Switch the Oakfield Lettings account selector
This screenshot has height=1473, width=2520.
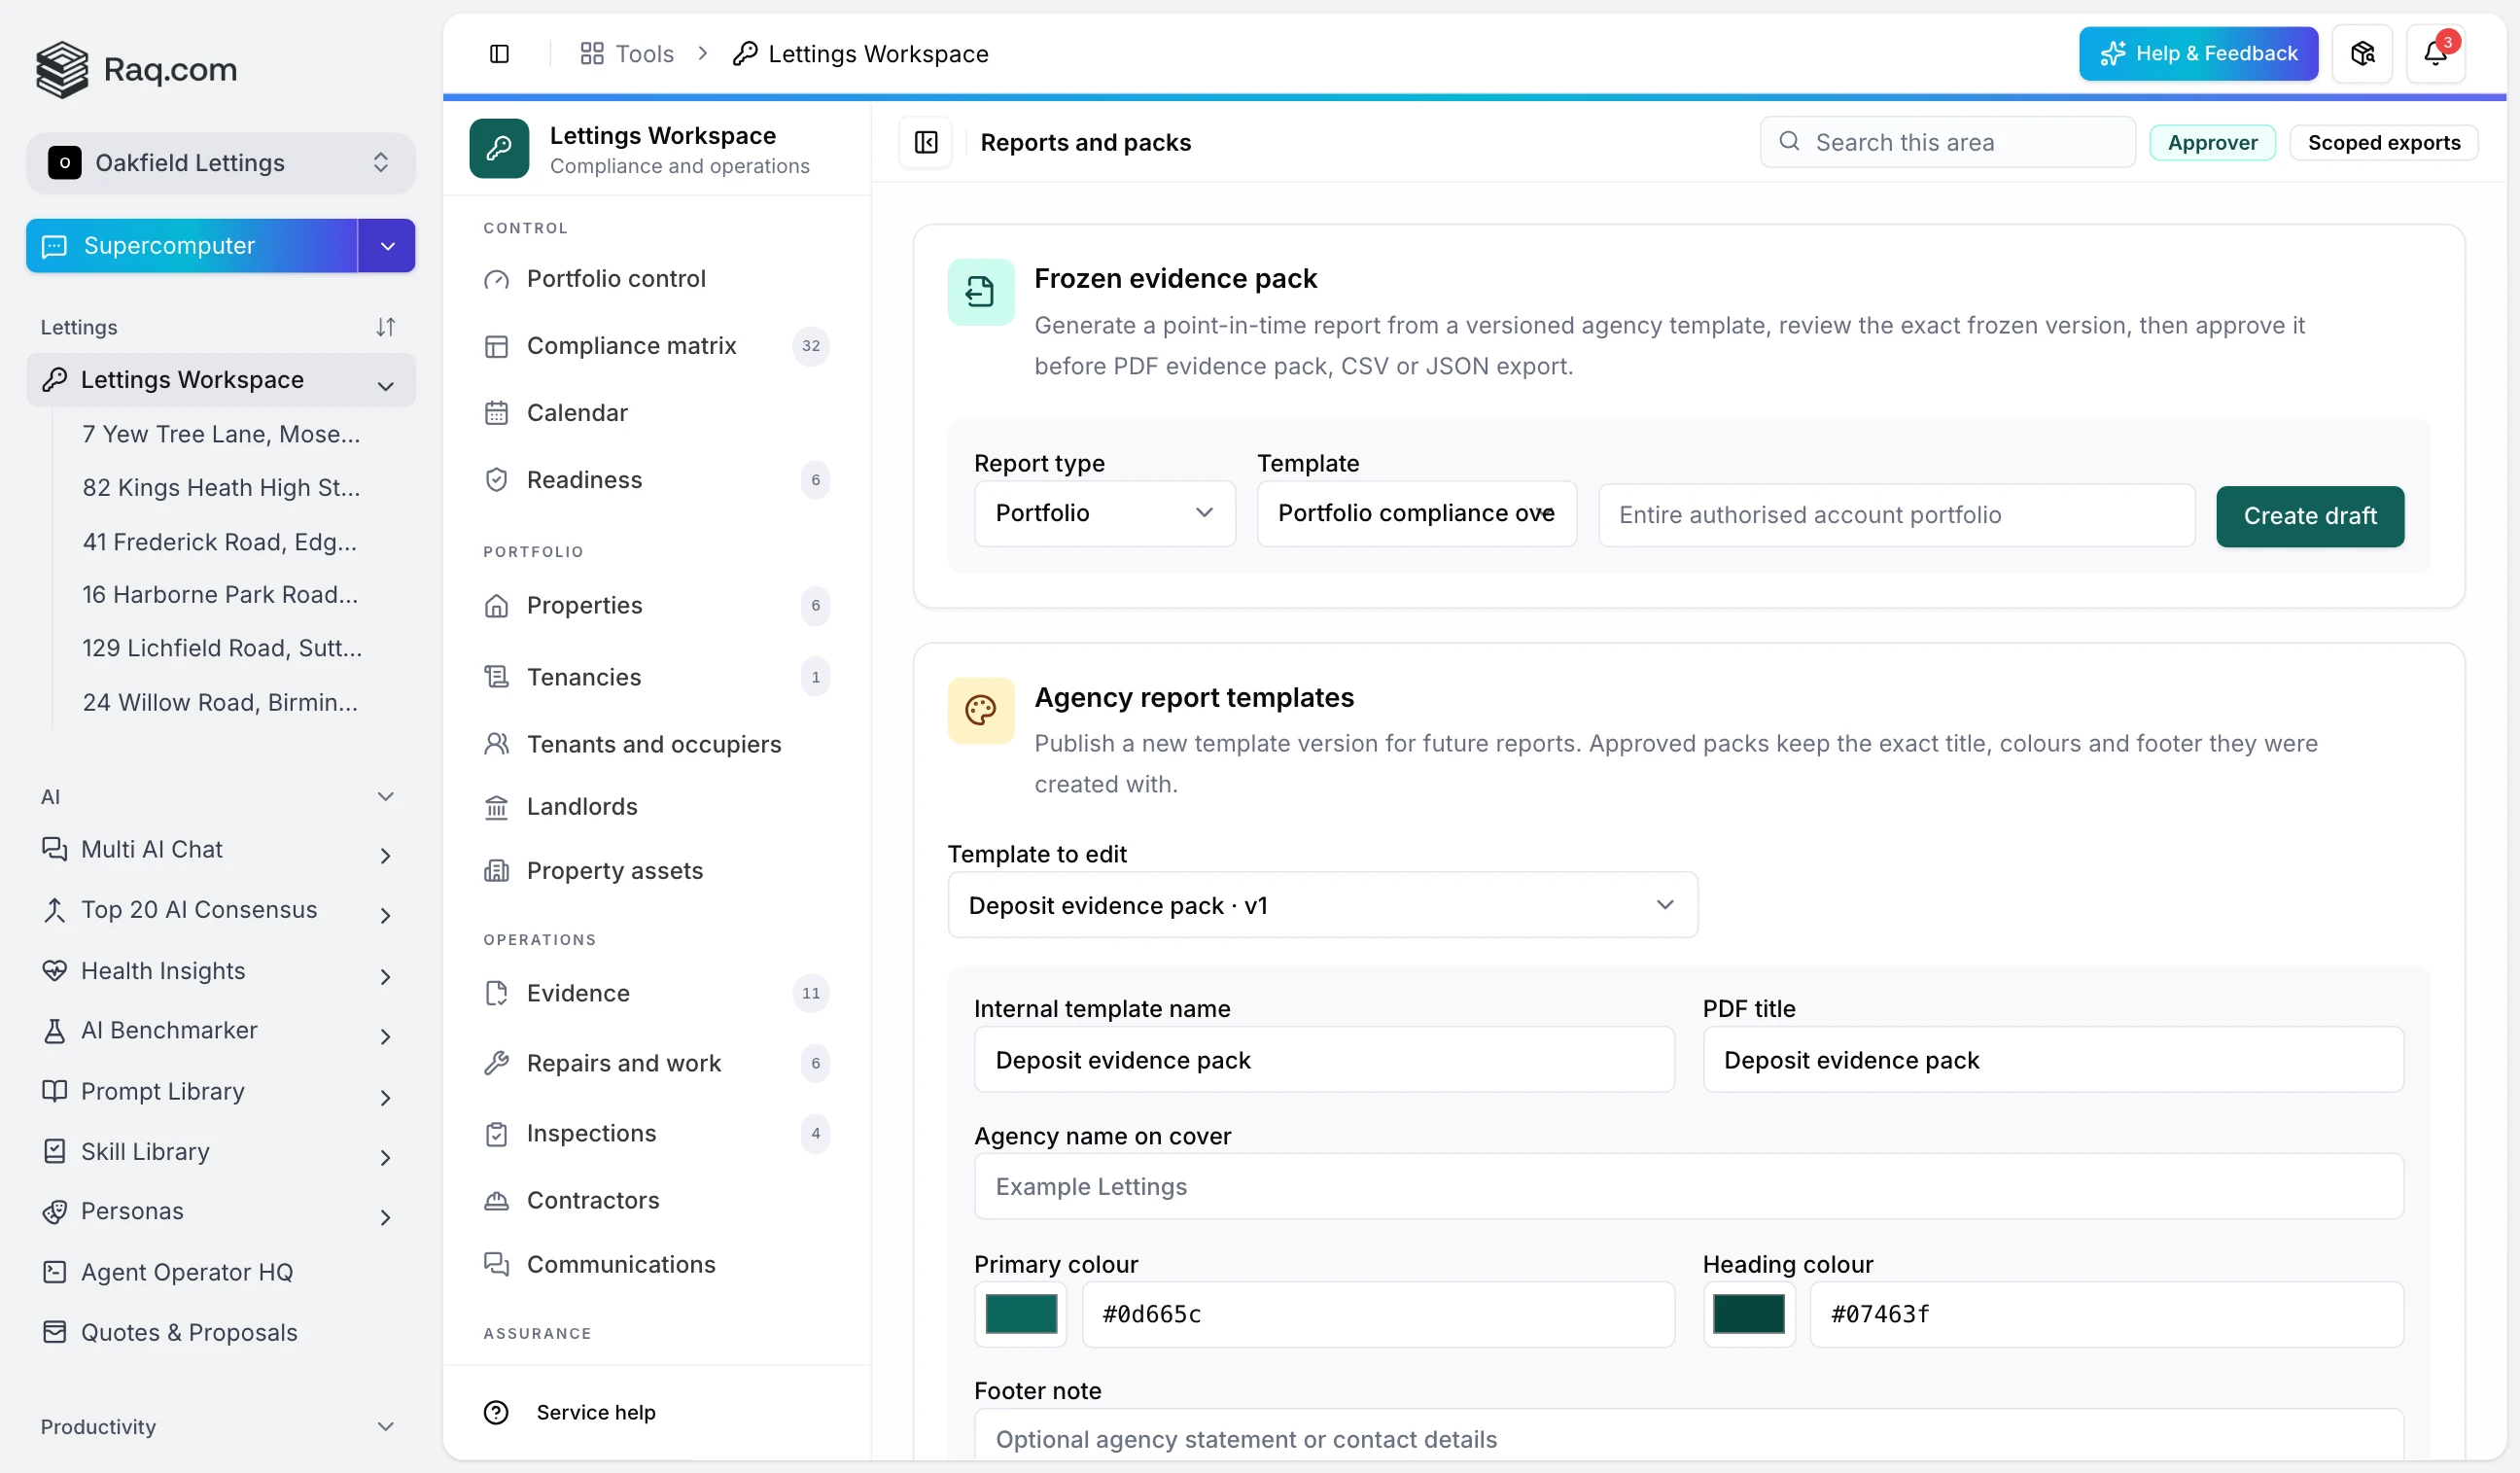tap(220, 162)
